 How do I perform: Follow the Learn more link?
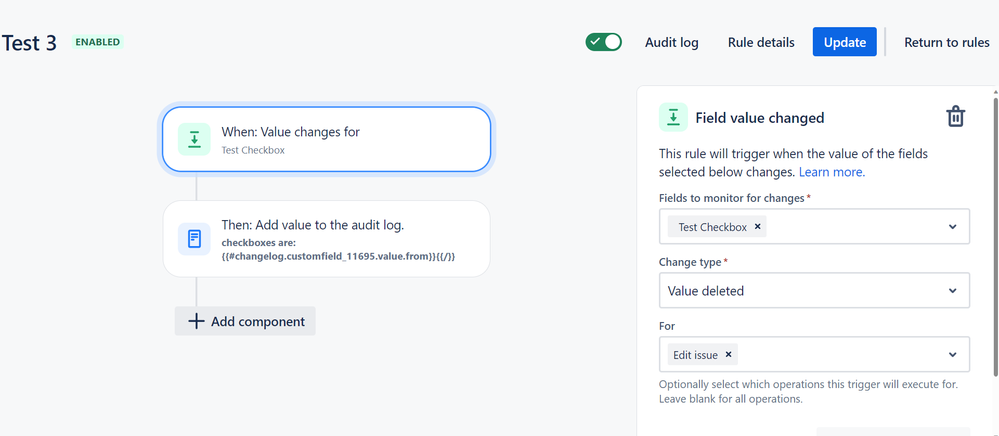pos(831,172)
